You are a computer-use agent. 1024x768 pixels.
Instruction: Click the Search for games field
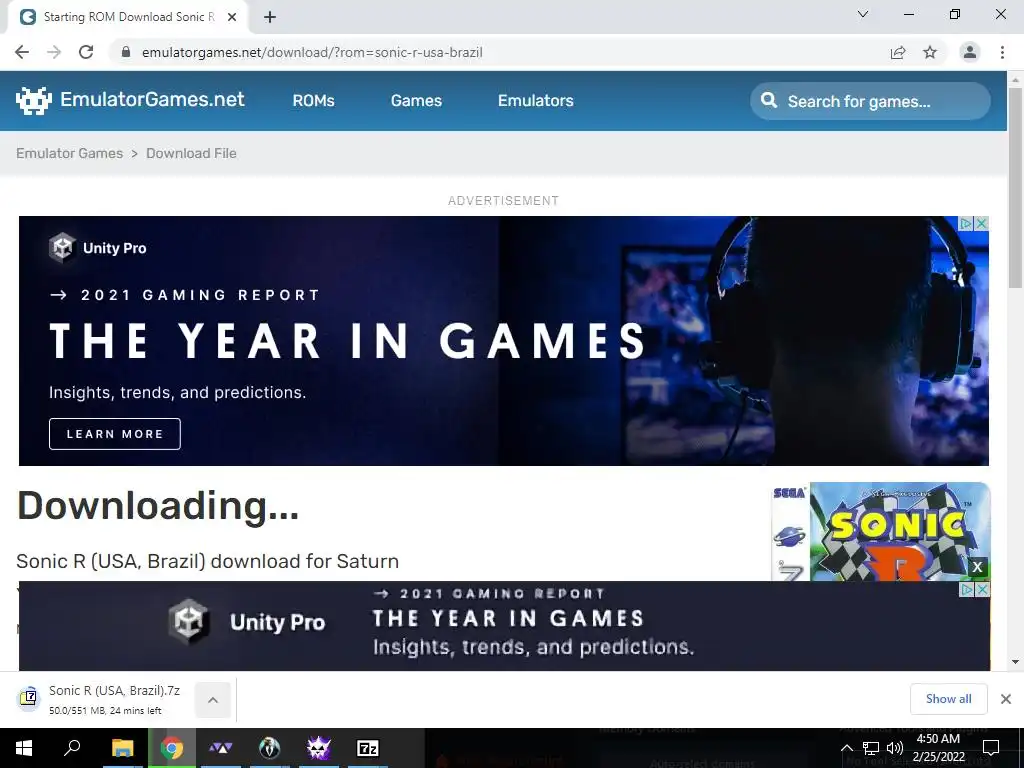(x=870, y=101)
